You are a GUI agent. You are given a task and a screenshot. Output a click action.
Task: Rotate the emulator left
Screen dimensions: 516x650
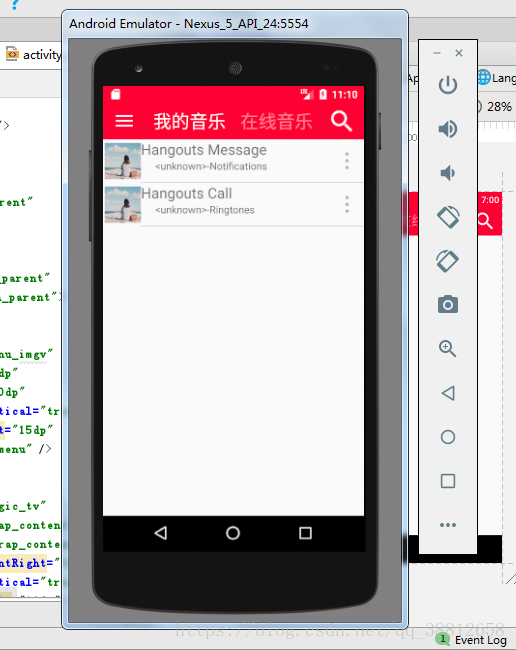(448, 217)
